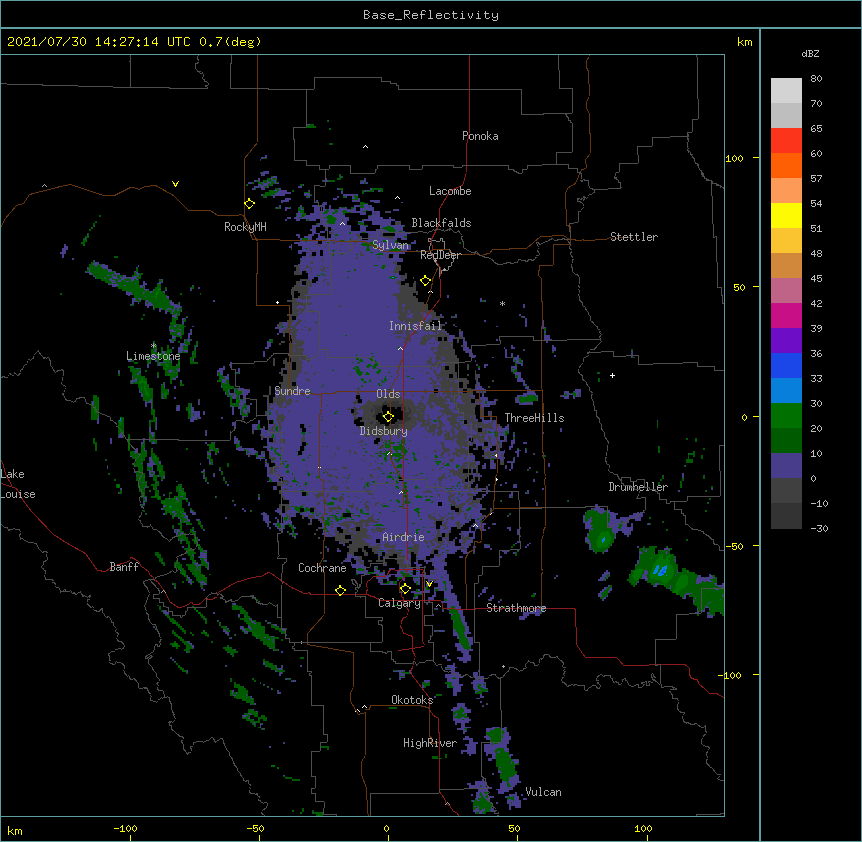Click the yellow V marker northwest of RockyMH
The width and height of the screenshot is (862, 842).
point(175,184)
